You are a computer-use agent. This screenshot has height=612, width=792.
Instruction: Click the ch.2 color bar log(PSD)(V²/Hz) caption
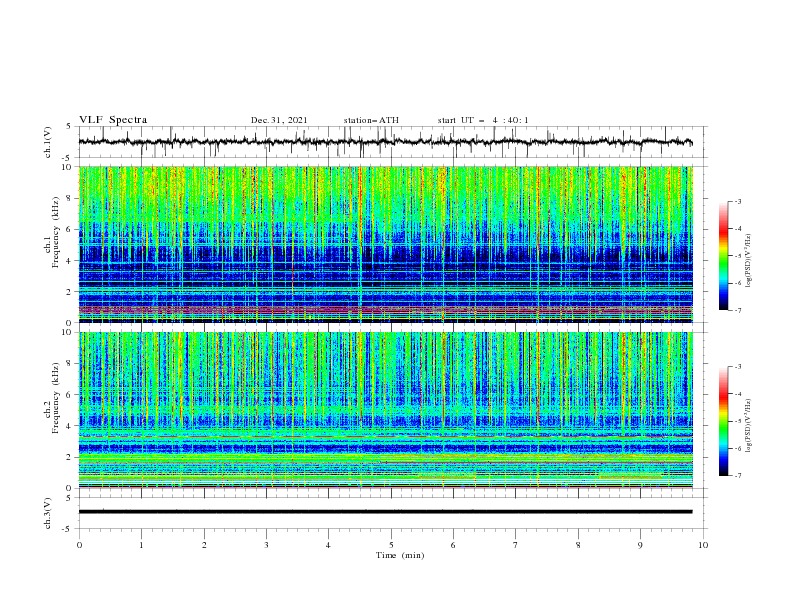point(749,426)
